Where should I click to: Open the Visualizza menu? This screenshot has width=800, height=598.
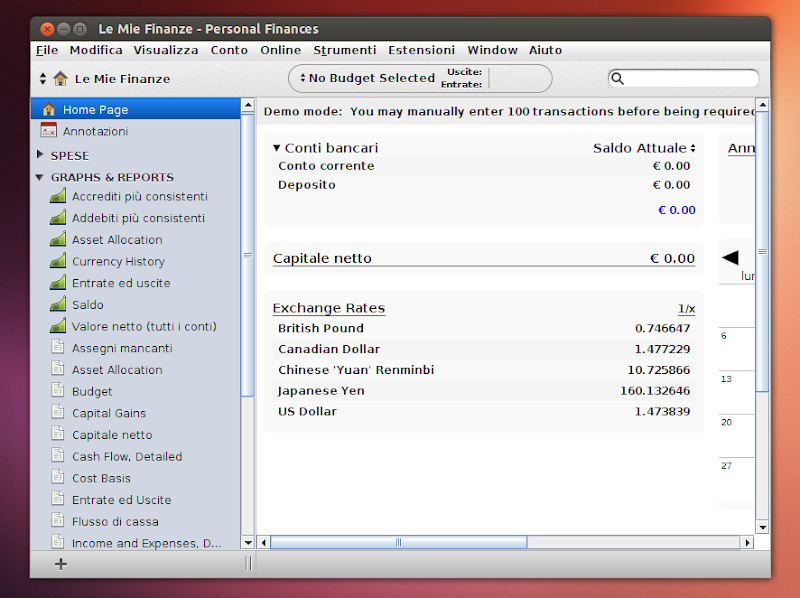(166, 50)
